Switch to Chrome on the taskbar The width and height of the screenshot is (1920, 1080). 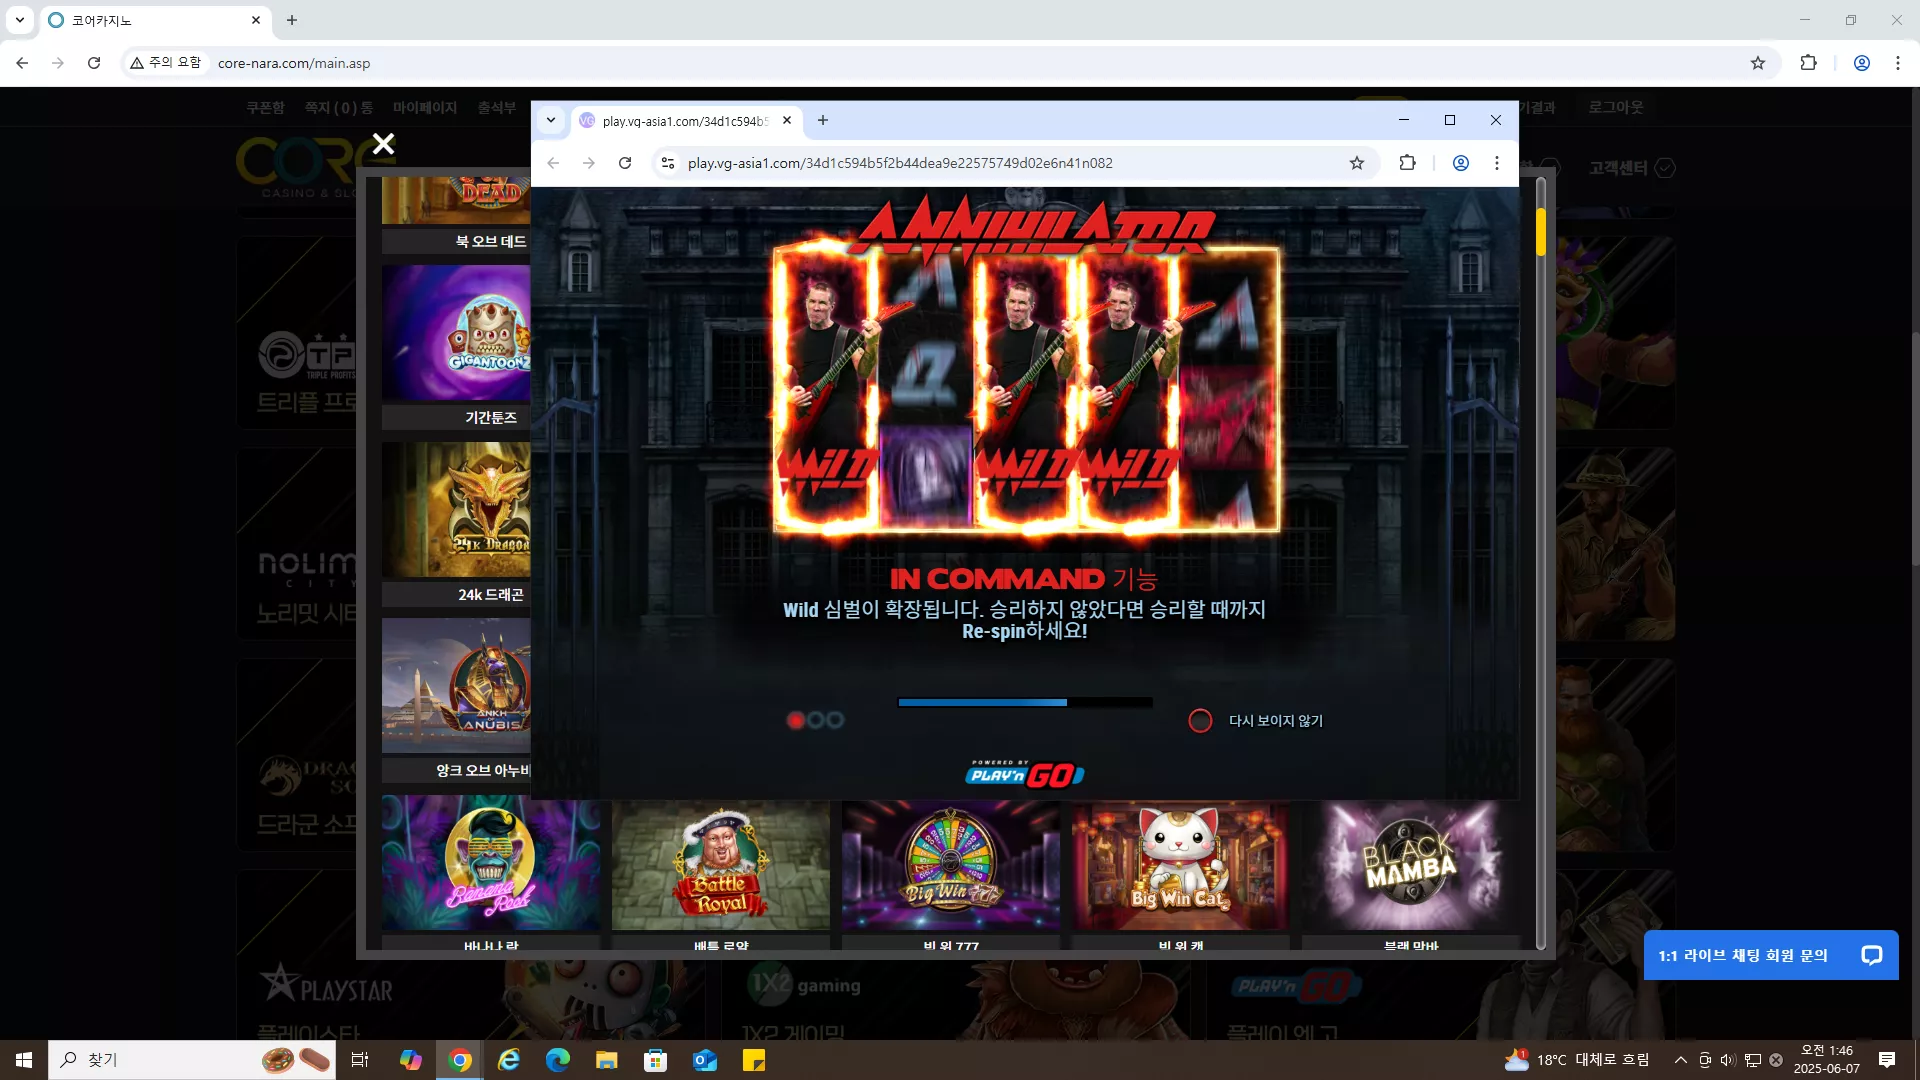point(460,1060)
